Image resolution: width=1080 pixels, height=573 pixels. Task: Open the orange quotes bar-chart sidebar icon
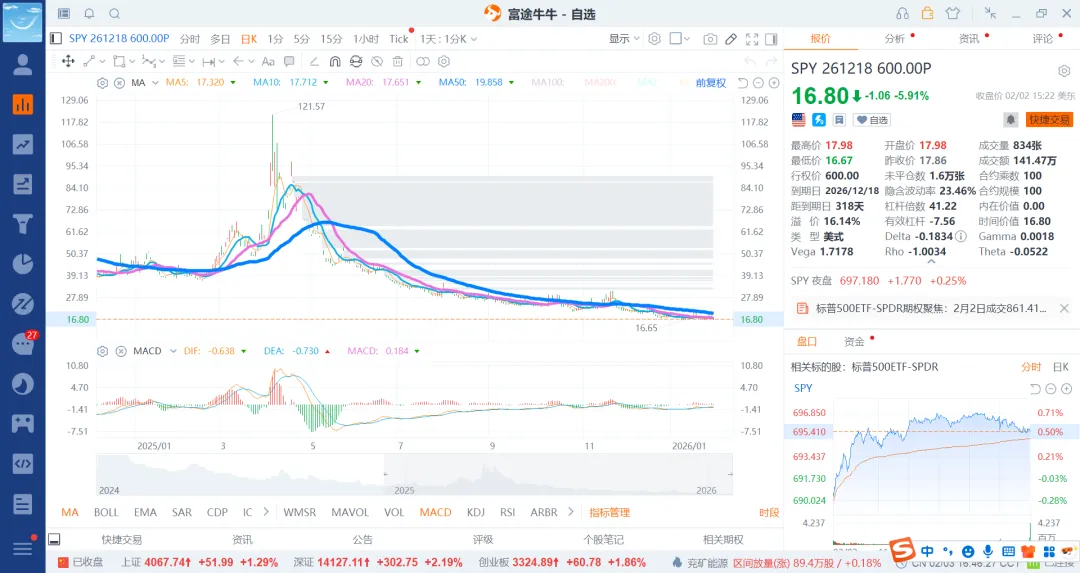pyautogui.click(x=23, y=104)
